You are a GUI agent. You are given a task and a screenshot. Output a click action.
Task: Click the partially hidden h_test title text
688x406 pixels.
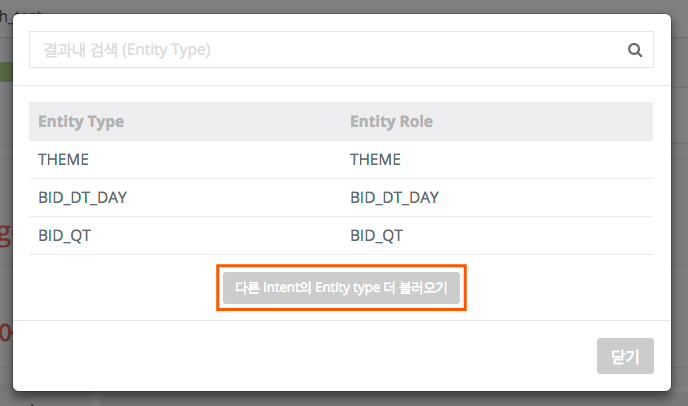point(20,5)
